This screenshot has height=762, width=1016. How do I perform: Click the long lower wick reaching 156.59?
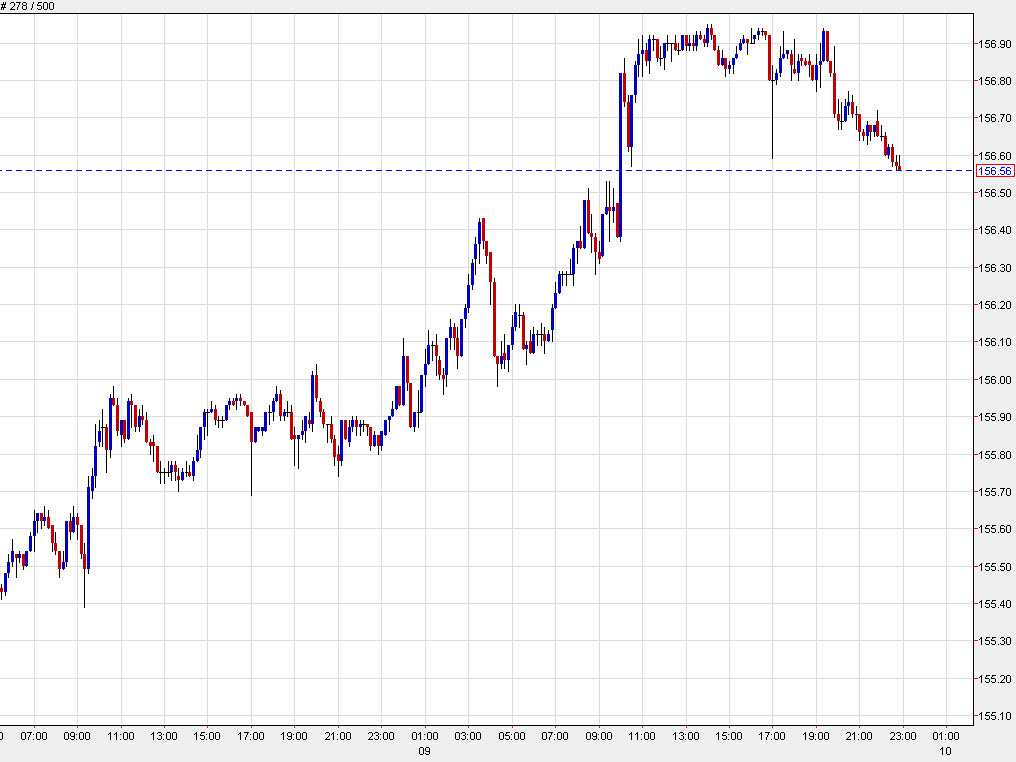(x=772, y=130)
